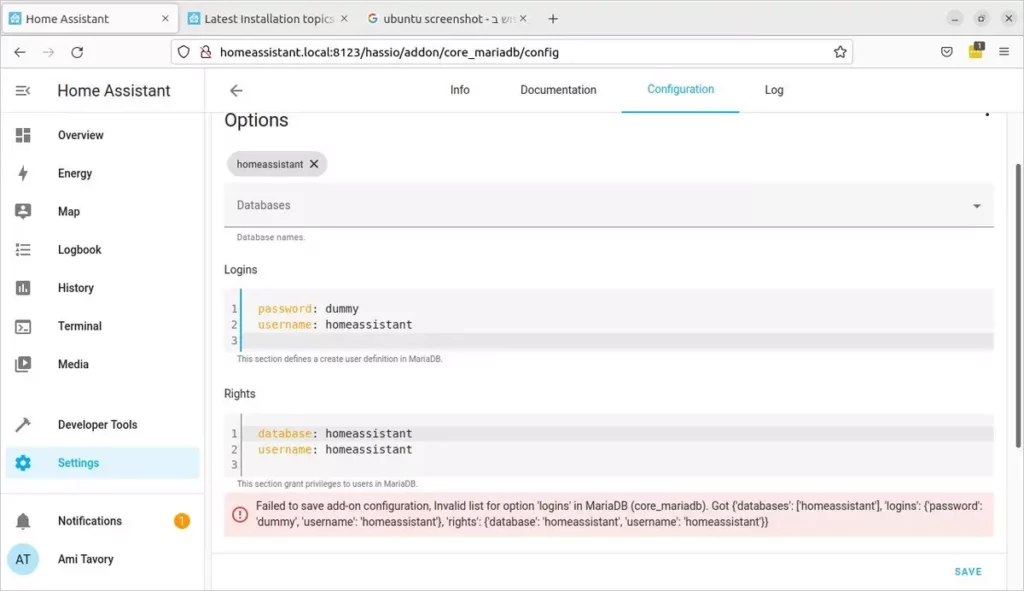Close the Latest Installation topics tab
This screenshot has height=591, width=1024.
tap(344, 19)
